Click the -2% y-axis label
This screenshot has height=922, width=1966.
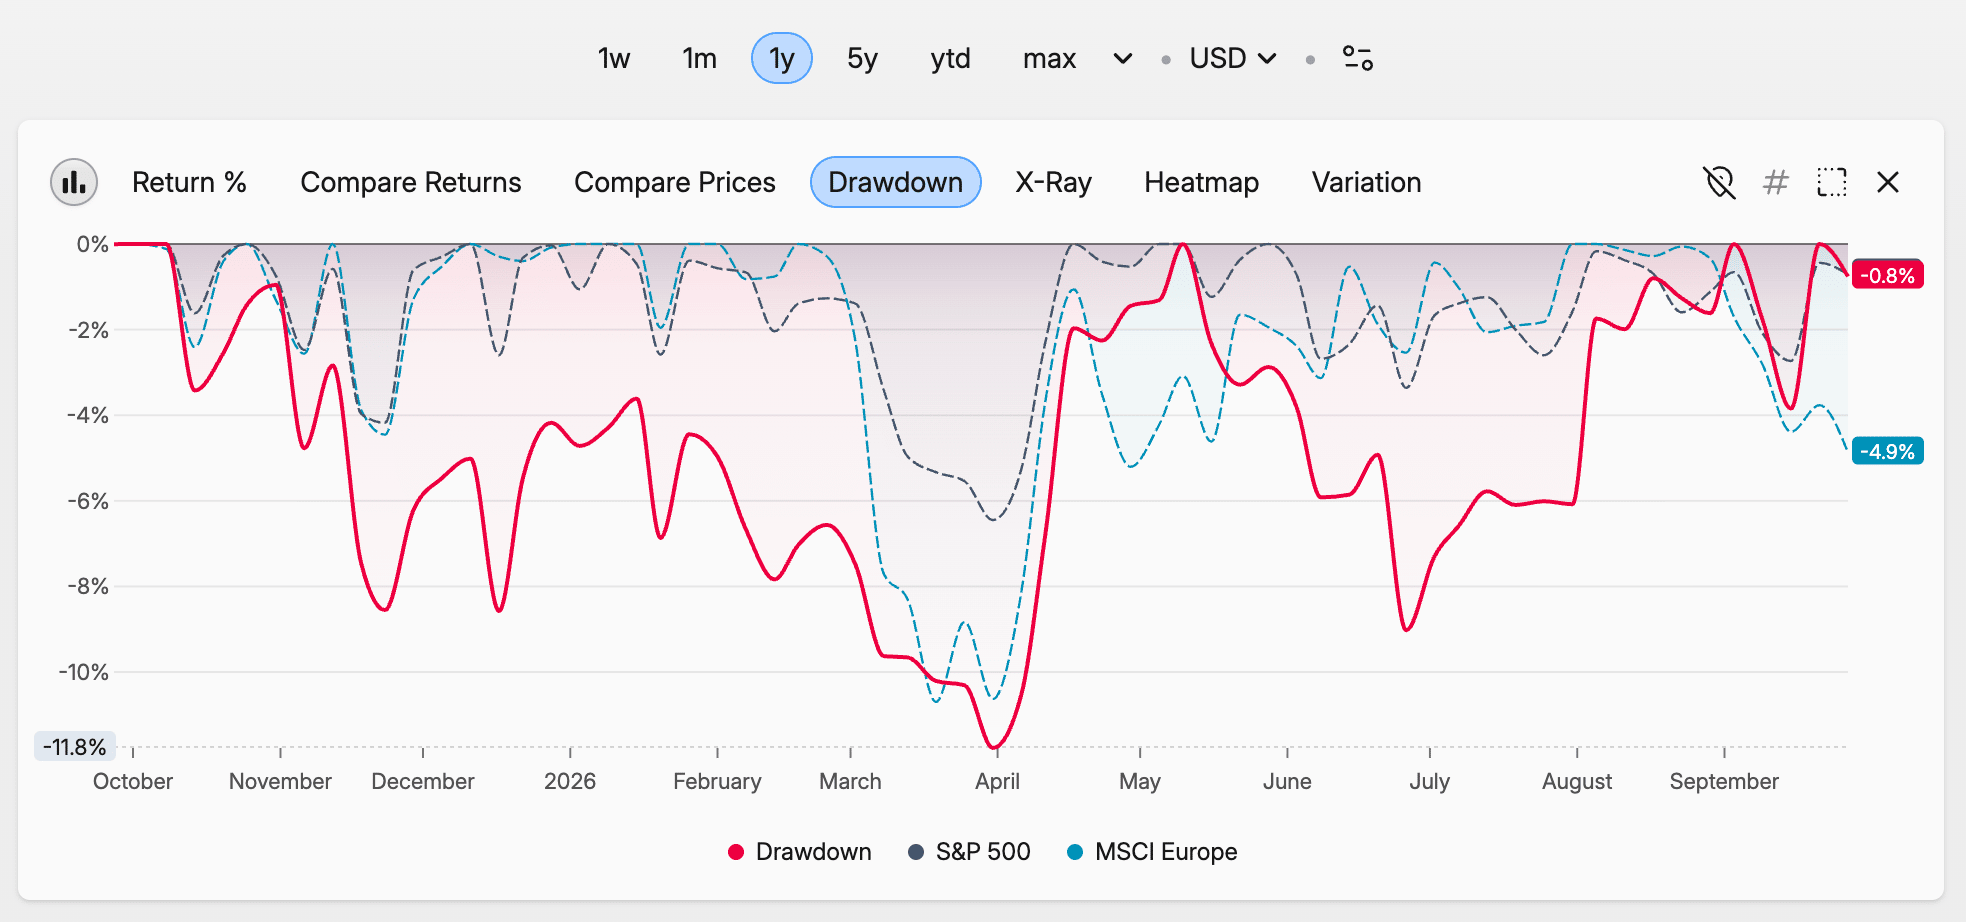pyautogui.click(x=88, y=330)
